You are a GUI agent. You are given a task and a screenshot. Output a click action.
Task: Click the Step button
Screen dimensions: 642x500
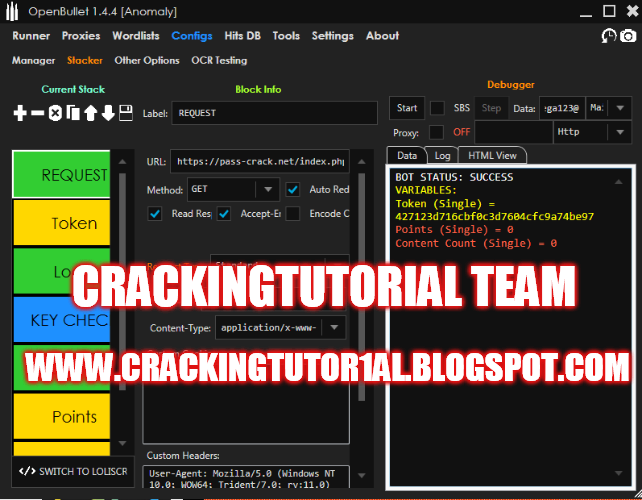pos(491,108)
